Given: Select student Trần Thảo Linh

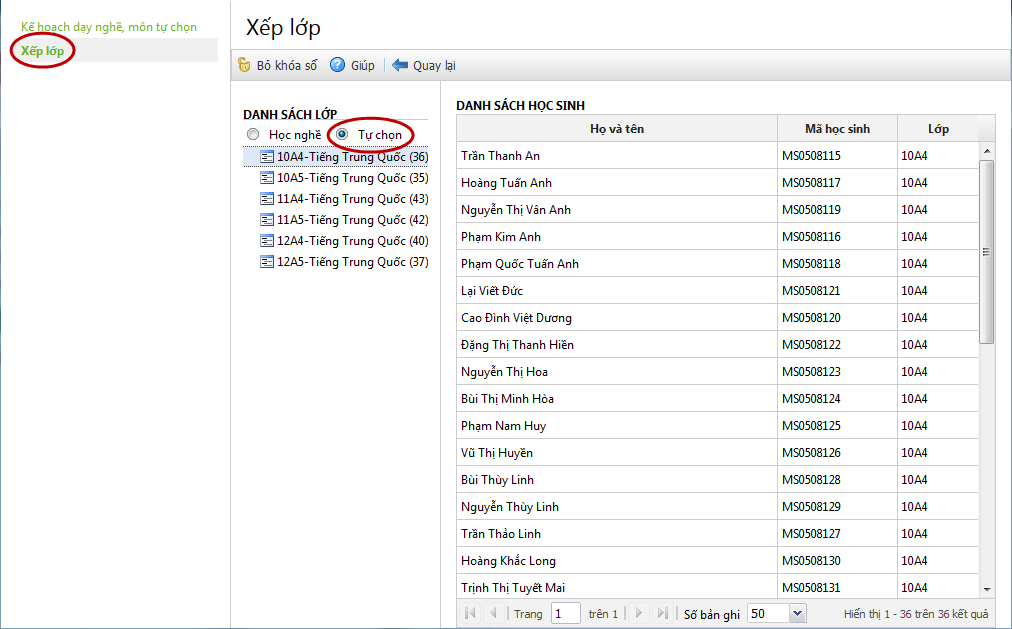Looking at the screenshot, I should pyautogui.click(x=501, y=534).
